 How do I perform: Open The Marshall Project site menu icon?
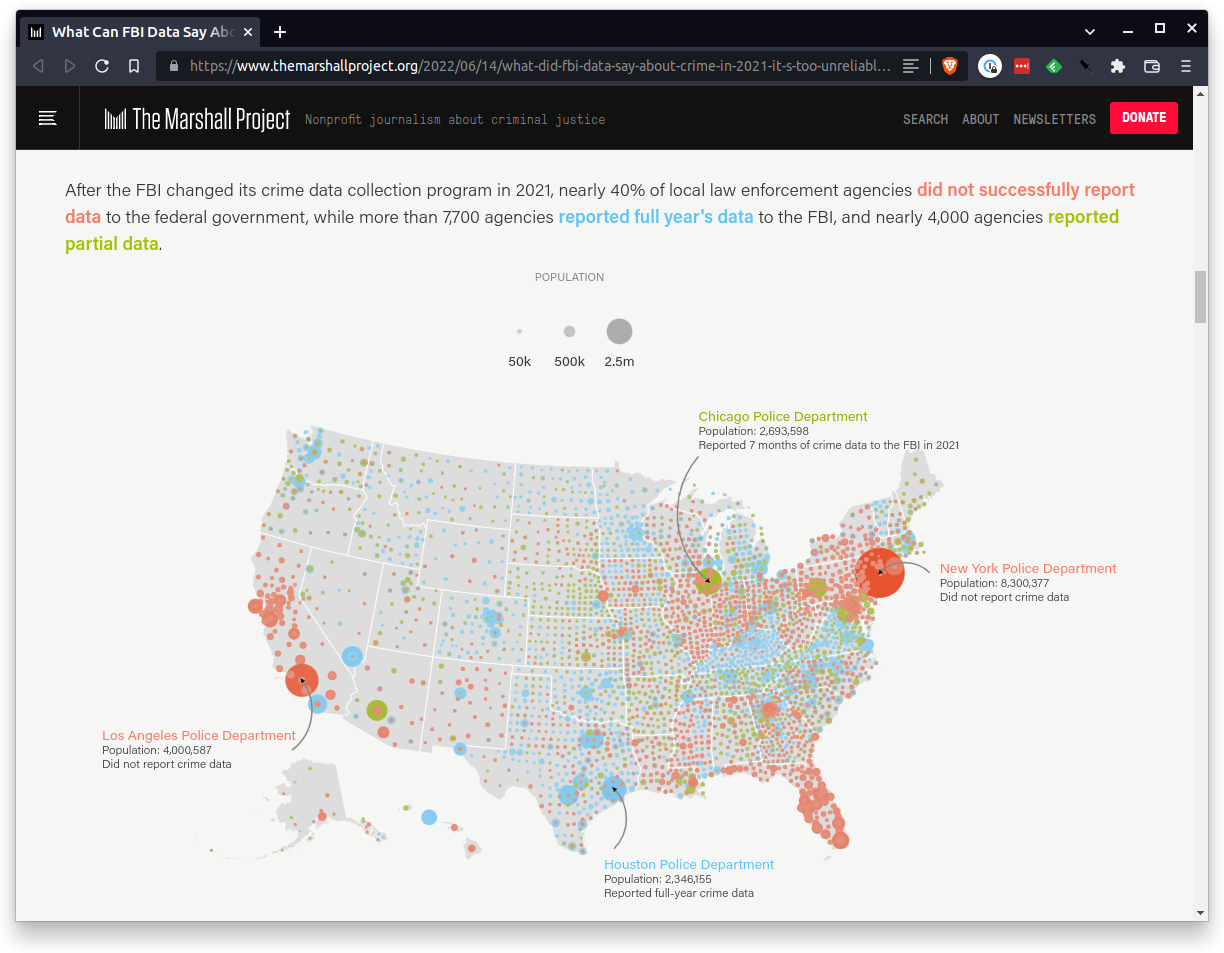pyautogui.click(x=47, y=118)
